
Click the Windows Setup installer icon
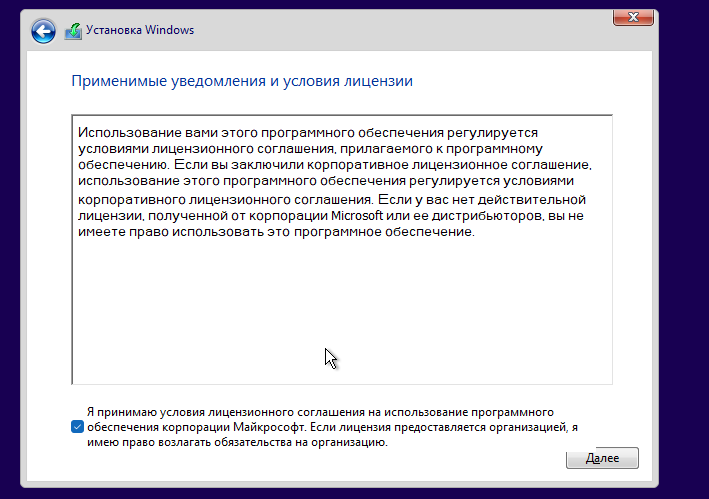(73, 31)
